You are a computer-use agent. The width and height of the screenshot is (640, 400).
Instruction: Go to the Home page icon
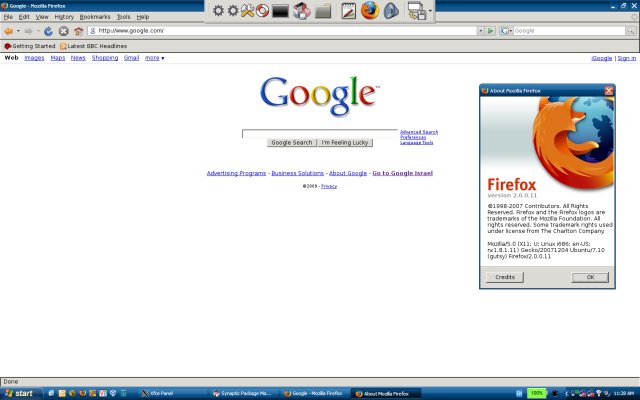click(78, 31)
